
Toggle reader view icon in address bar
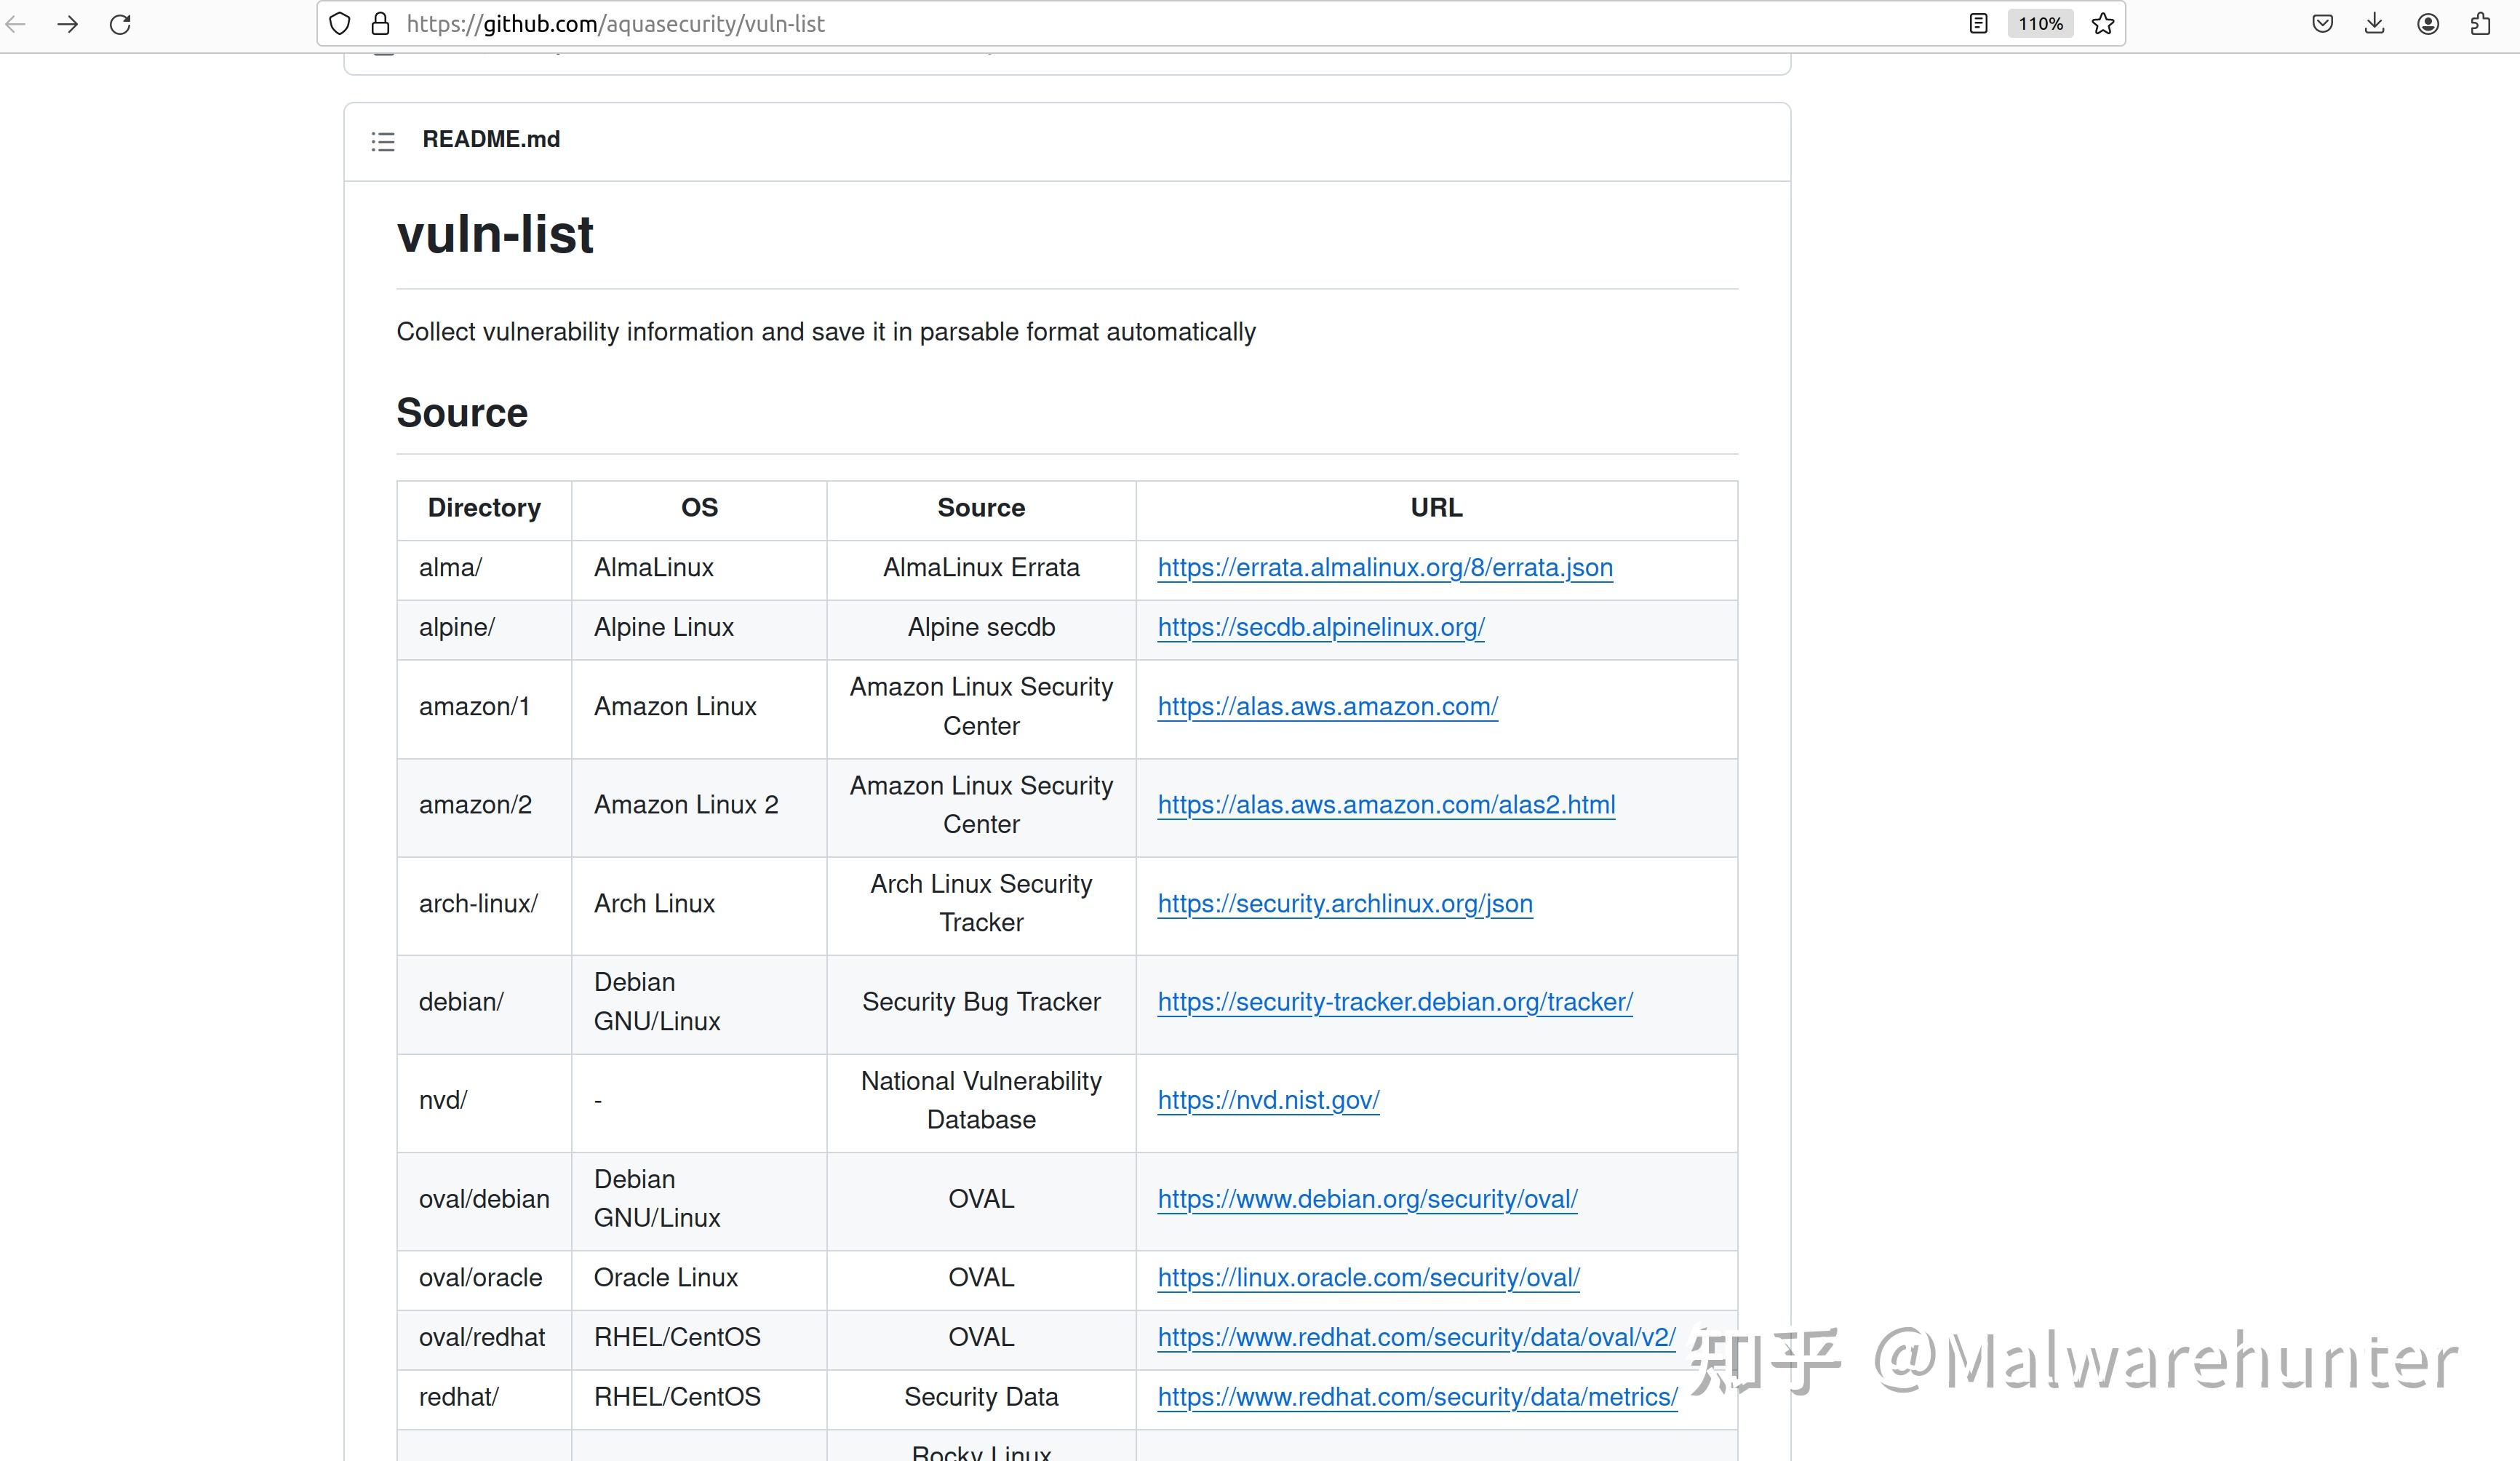[x=1978, y=24]
